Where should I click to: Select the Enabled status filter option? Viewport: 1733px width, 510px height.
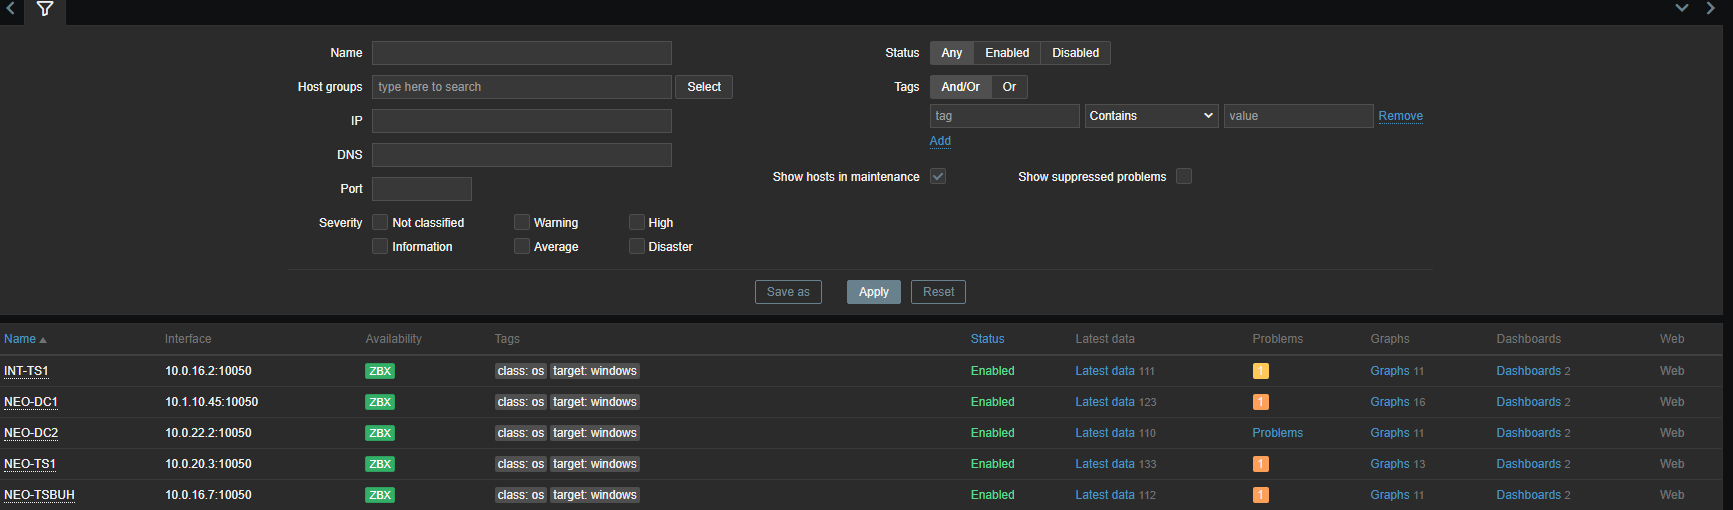(x=1006, y=53)
